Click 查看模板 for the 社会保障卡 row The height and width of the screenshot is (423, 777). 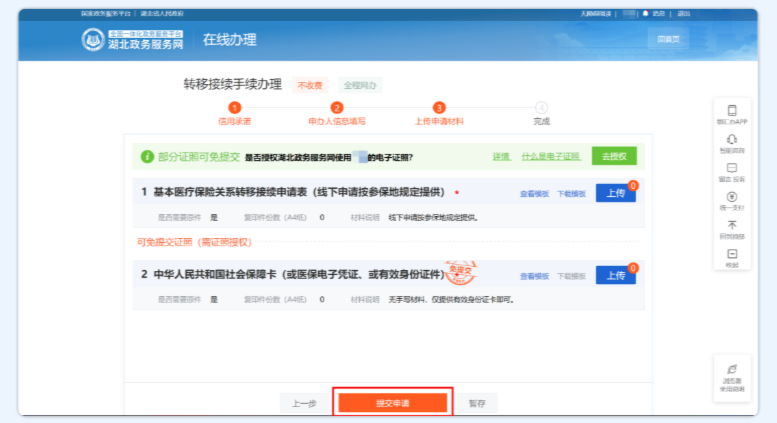tap(534, 276)
